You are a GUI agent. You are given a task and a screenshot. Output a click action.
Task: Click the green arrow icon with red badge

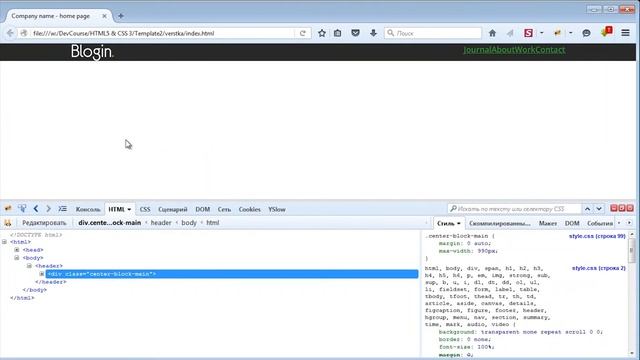click(x=607, y=32)
